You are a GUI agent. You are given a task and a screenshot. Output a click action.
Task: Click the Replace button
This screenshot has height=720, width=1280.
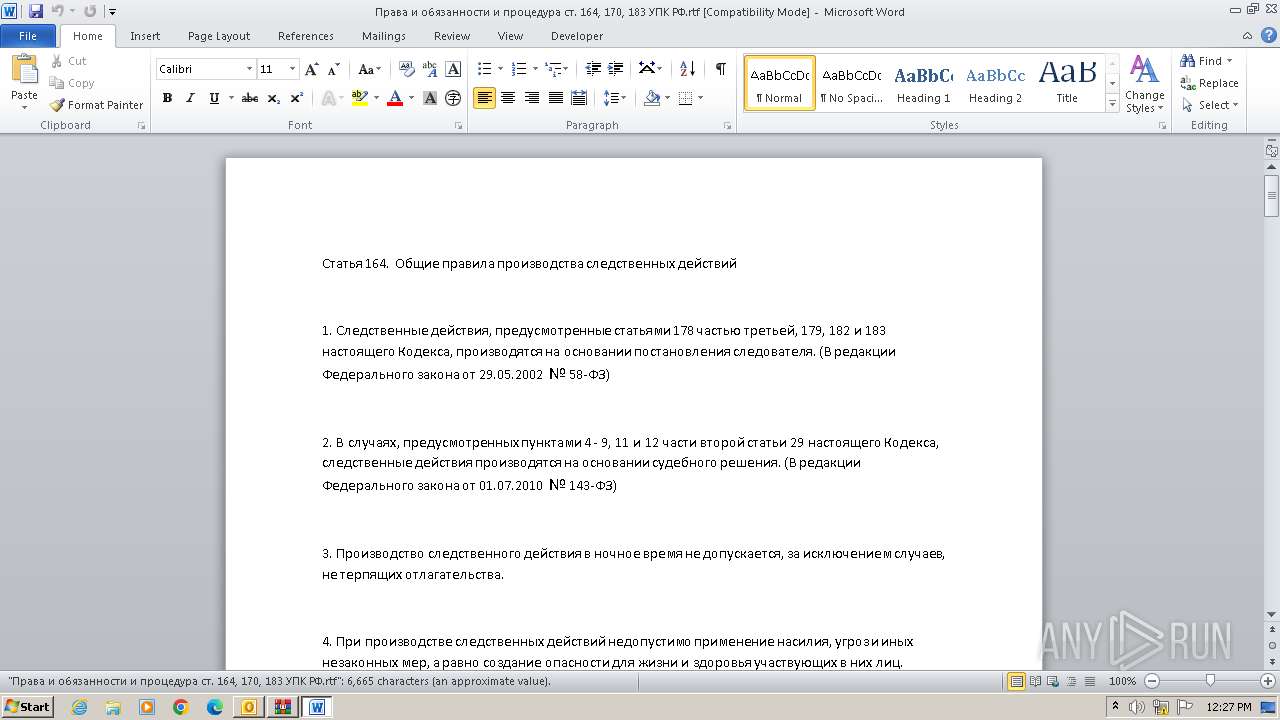coord(1210,83)
